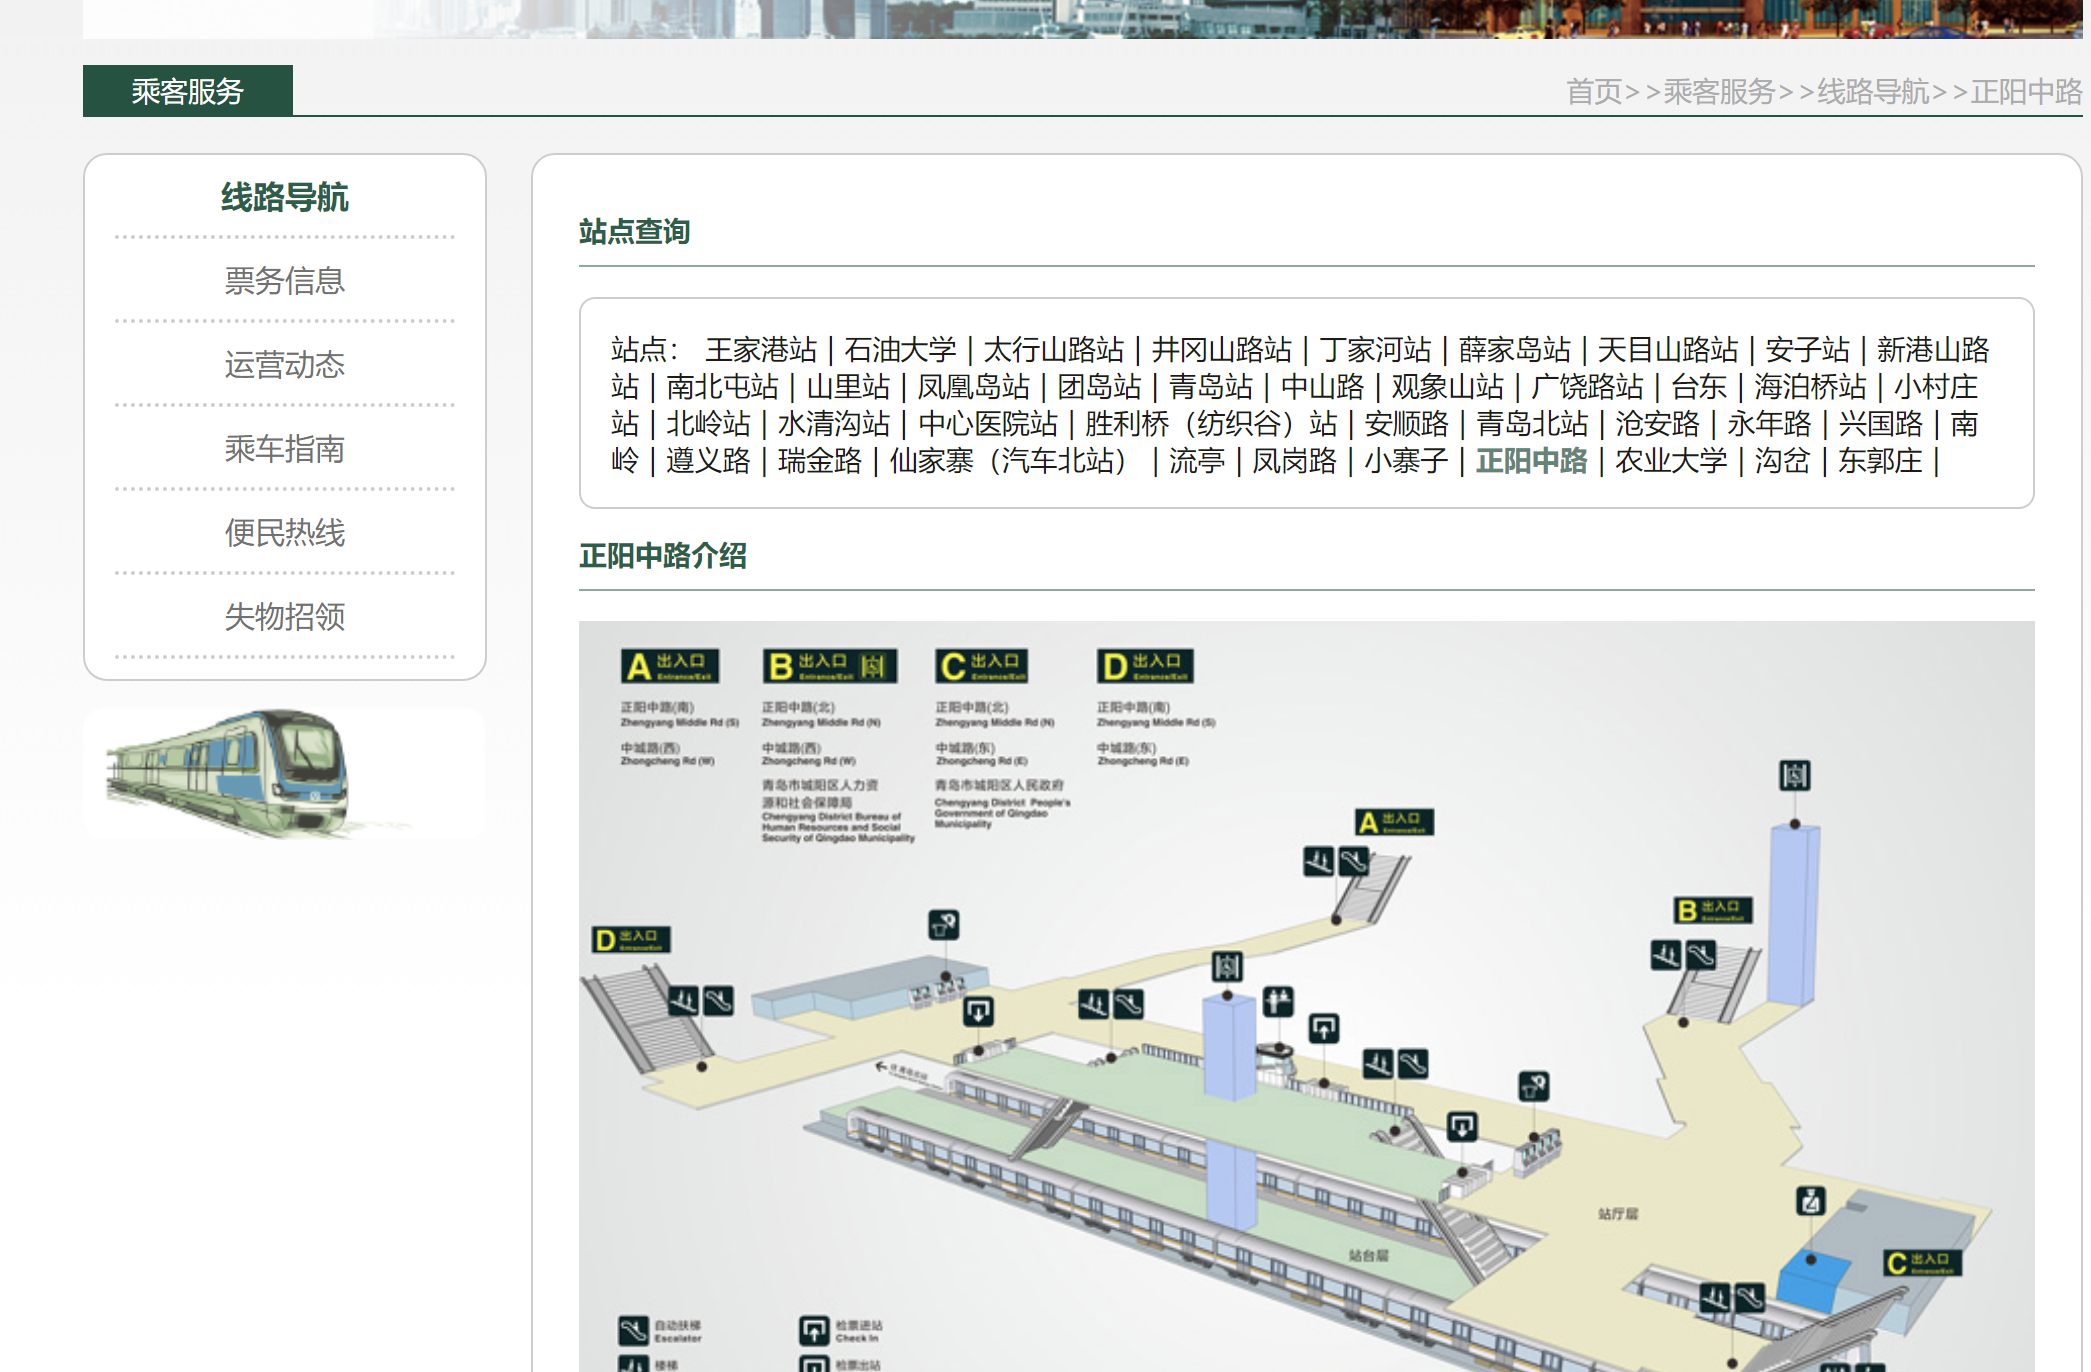Click 线路导航 in the breadcrumb
The width and height of the screenshot is (2091, 1372).
pos(1873,92)
